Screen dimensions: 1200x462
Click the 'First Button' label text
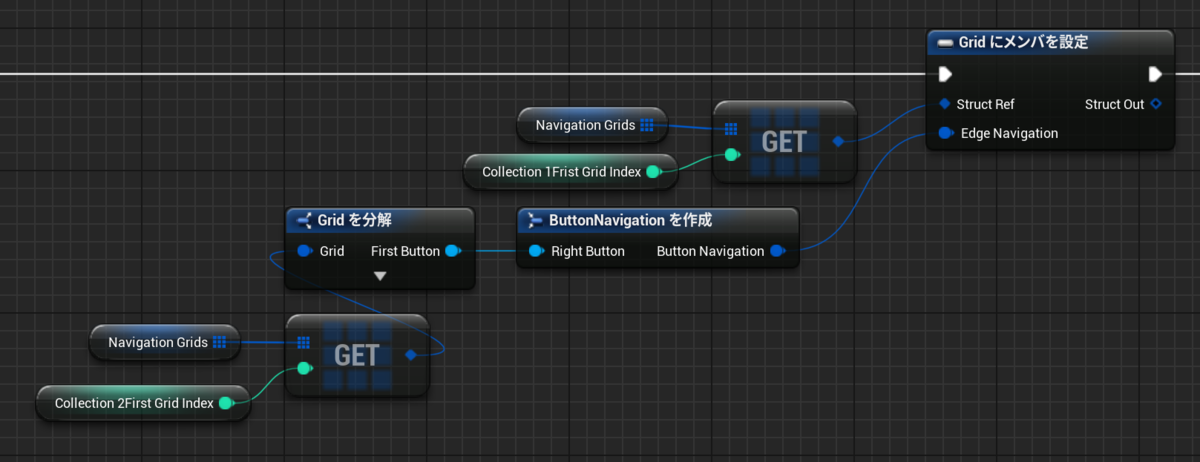pyautogui.click(x=405, y=251)
